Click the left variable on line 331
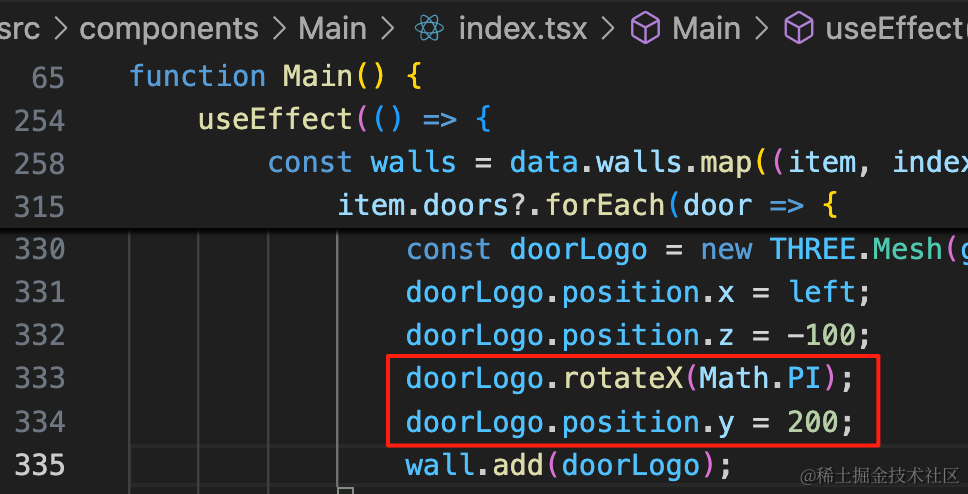The height and width of the screenshot is (494, 968). point(820,292)
